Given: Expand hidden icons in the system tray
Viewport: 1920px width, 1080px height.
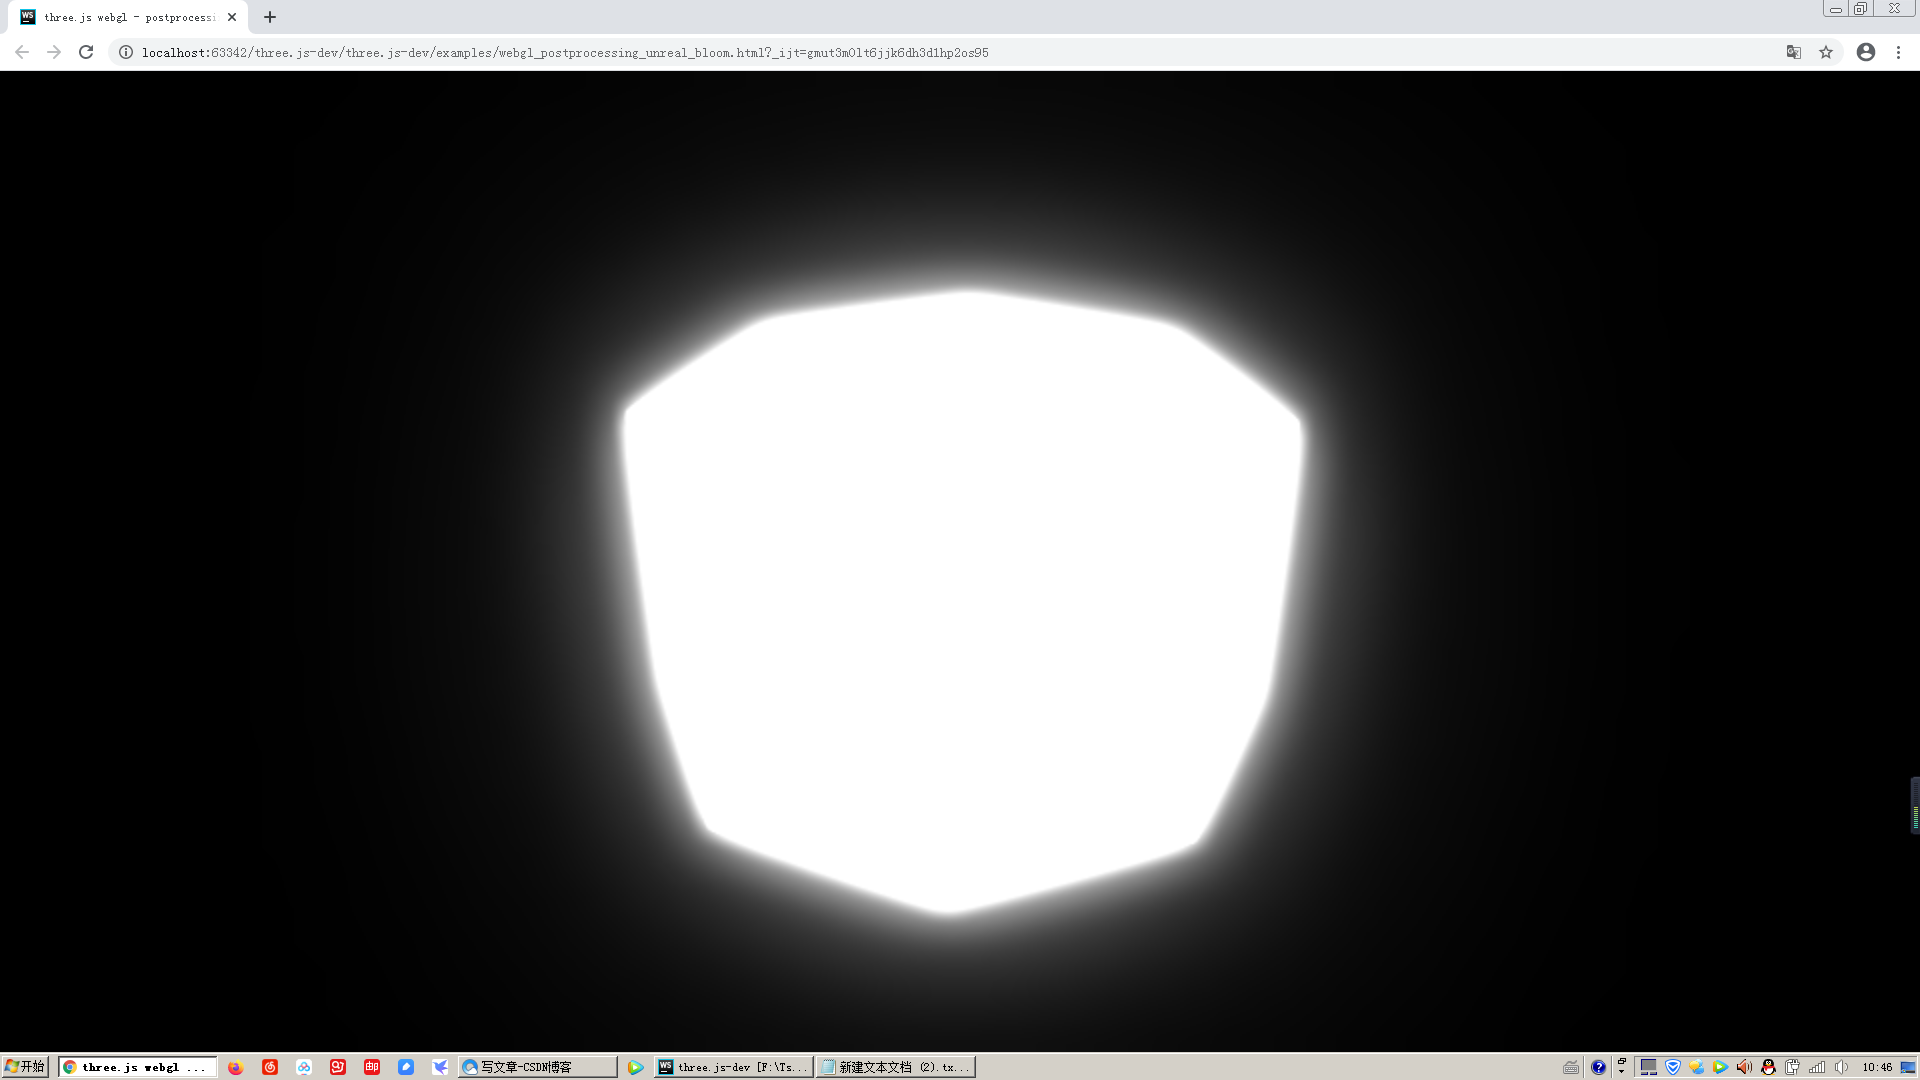Looking at the screenshot, I should click(x=1622, y=1070).
